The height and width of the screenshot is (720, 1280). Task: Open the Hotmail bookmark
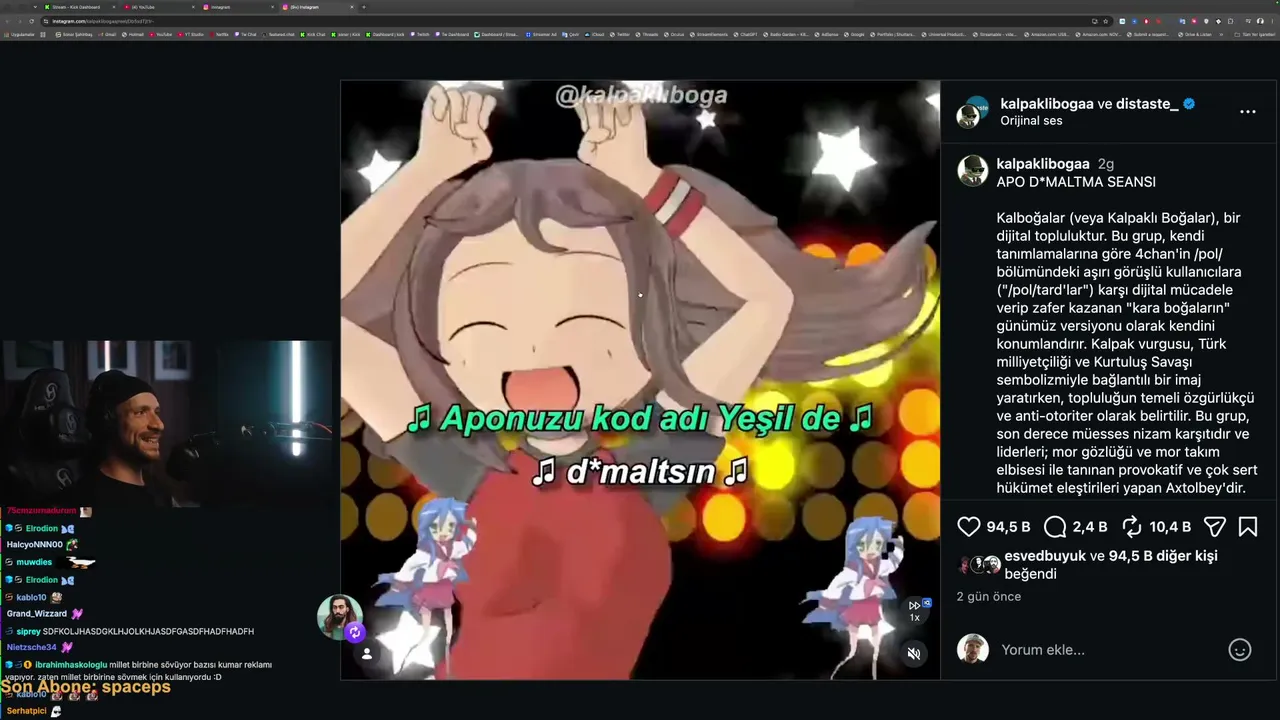click(x=134, y=34)
